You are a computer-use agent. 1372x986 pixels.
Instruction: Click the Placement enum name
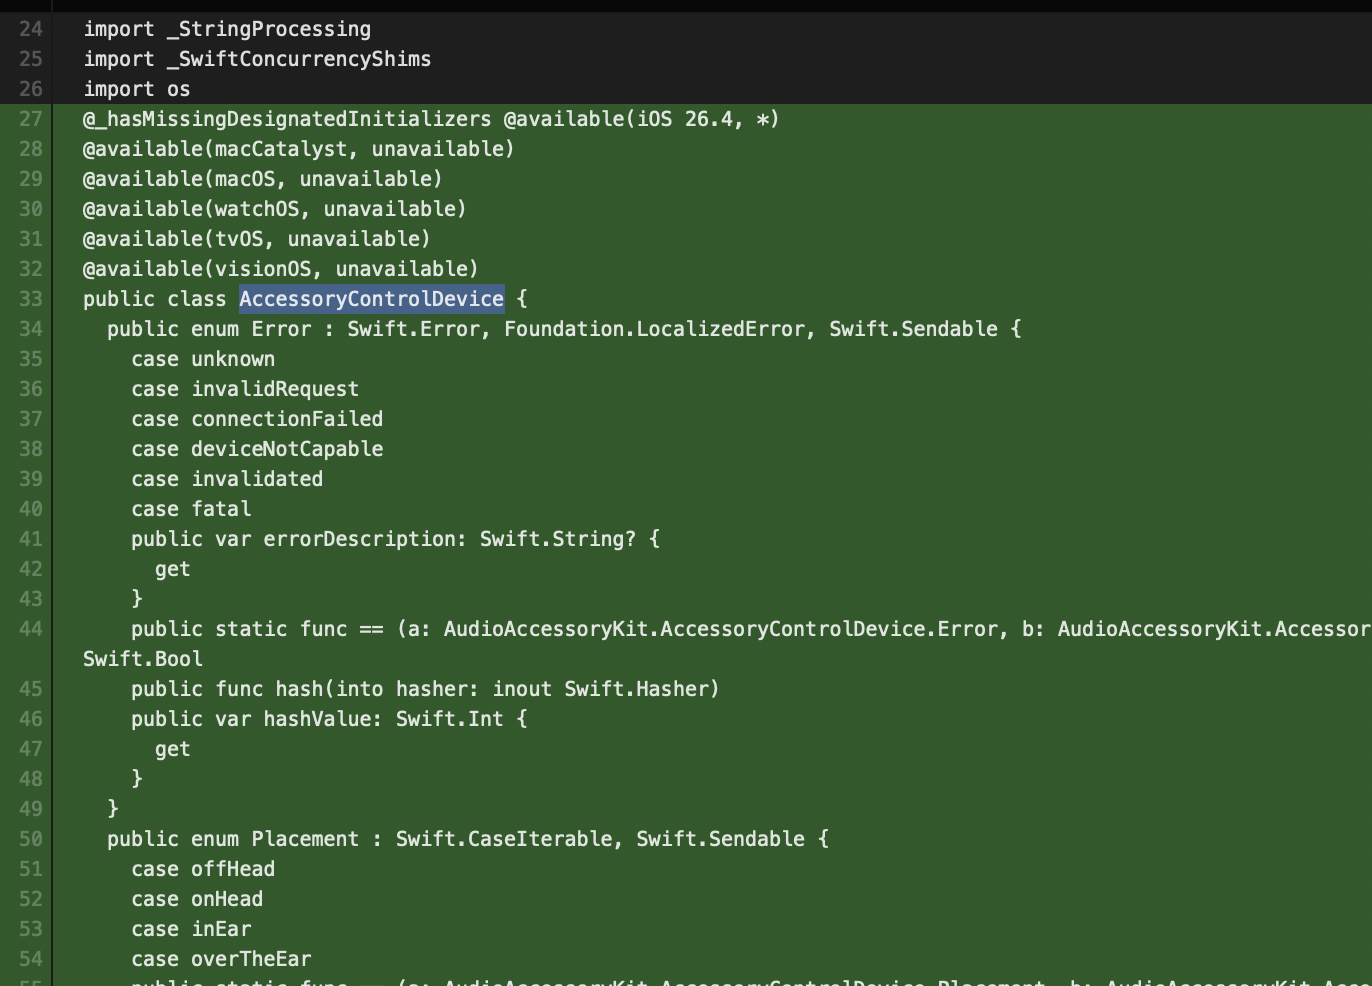(304, 839)
